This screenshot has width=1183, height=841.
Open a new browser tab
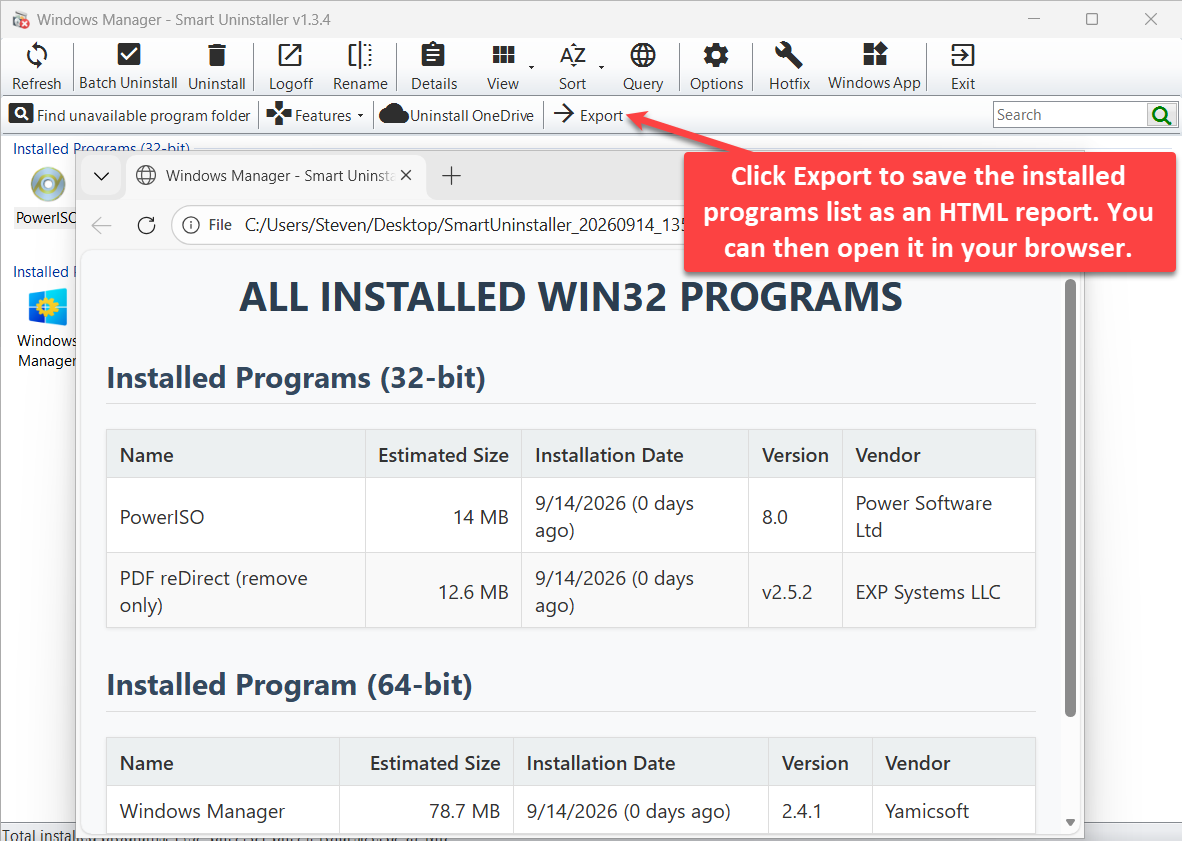[451, 176]
